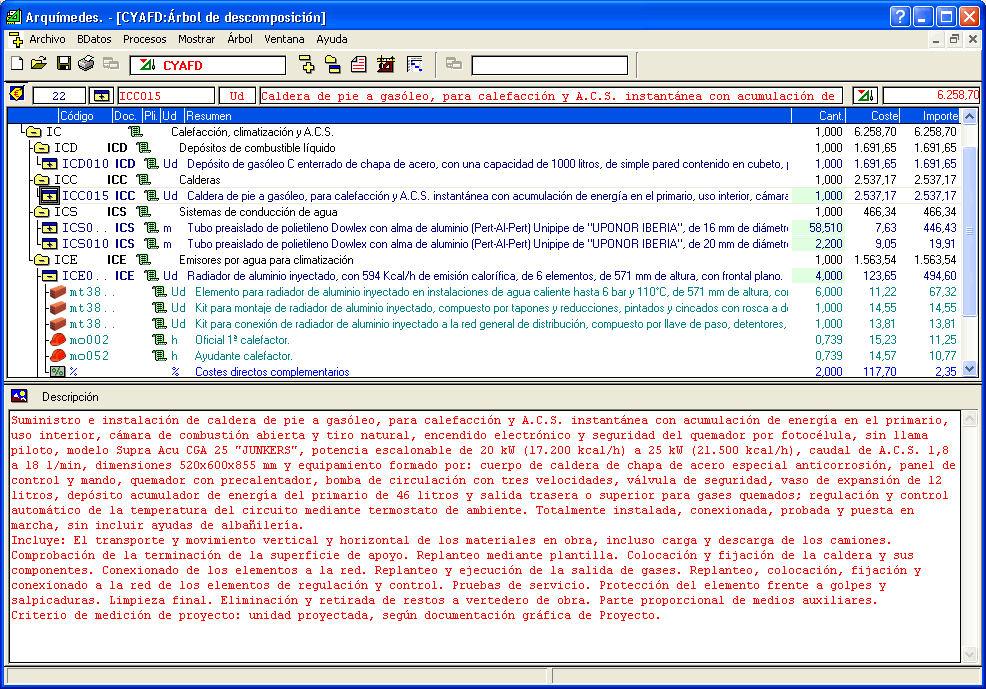This screenshot has height=689, width=986.
Task: Click the application icon left of Archivo
Action: pos(16,39)
